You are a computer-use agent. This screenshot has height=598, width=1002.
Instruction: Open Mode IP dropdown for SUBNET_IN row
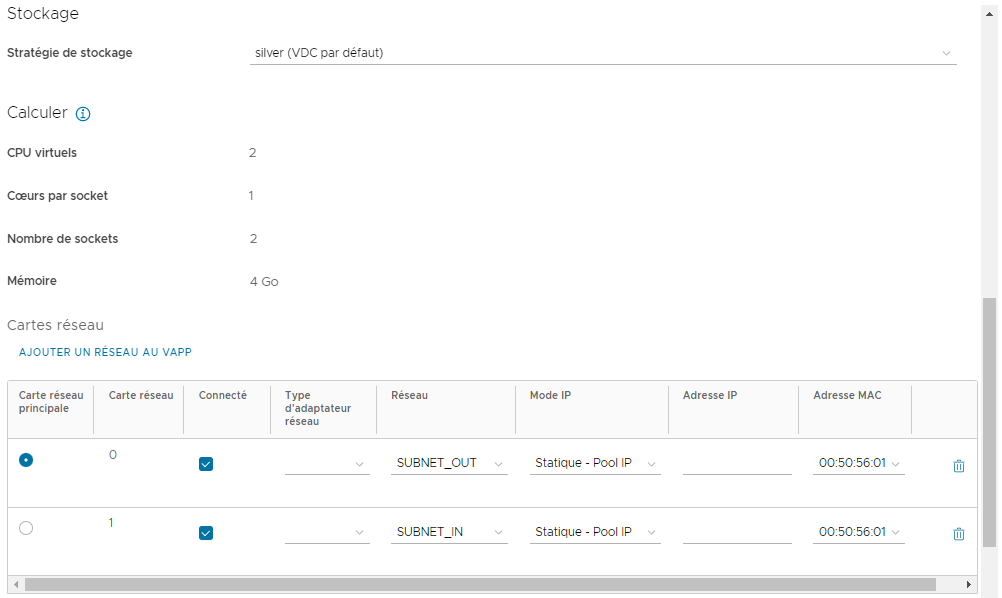[x=595, y=532]
